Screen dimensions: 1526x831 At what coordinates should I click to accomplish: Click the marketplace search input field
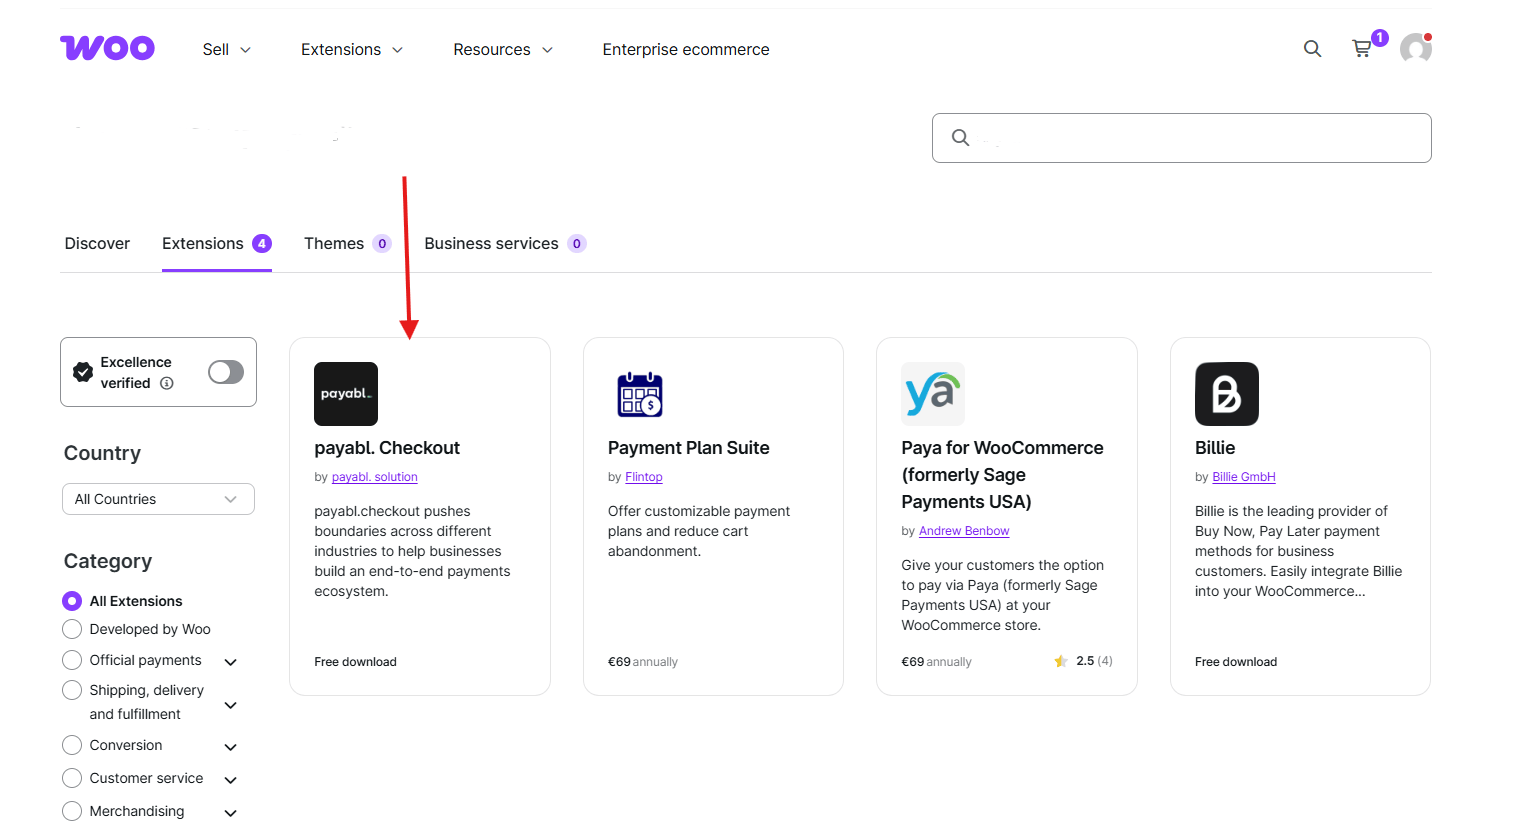click(1182, 138)
